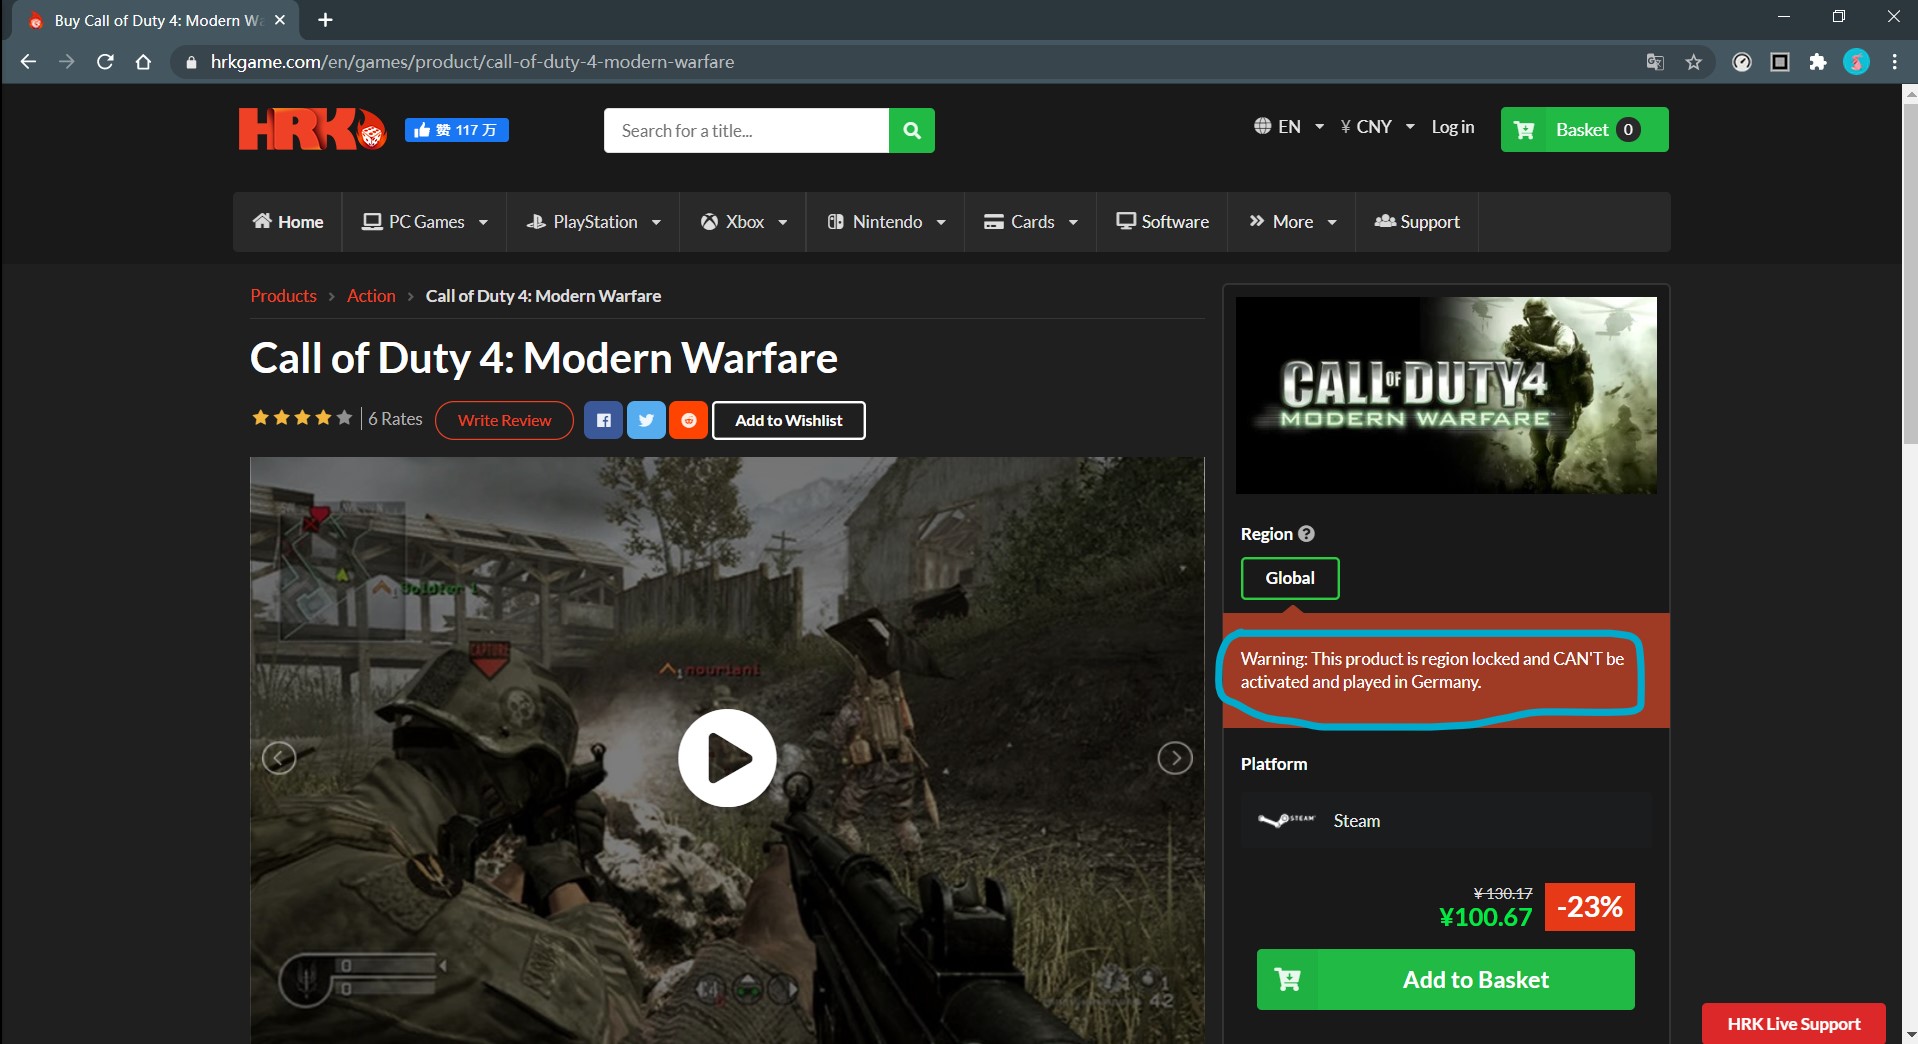Click the scrollbar up arrow
The width and height of the screenshot is (1918, 1044).
coord(1910,93)
